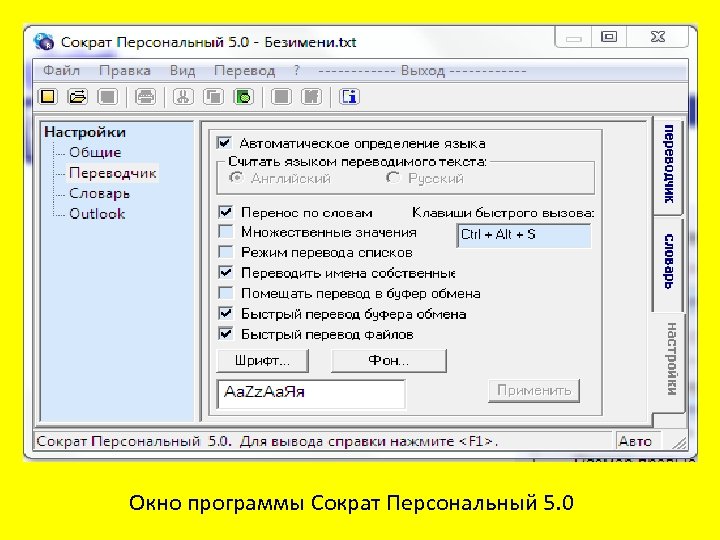
Task: Toggle Быстрый перевод файлов checkbox
Action: (225, 333)
